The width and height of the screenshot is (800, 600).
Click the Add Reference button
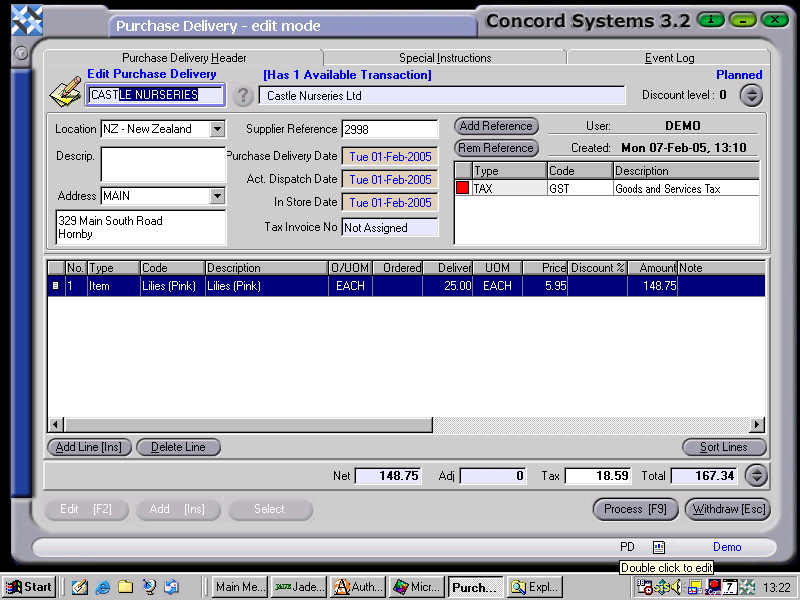[x=495, y=127]
